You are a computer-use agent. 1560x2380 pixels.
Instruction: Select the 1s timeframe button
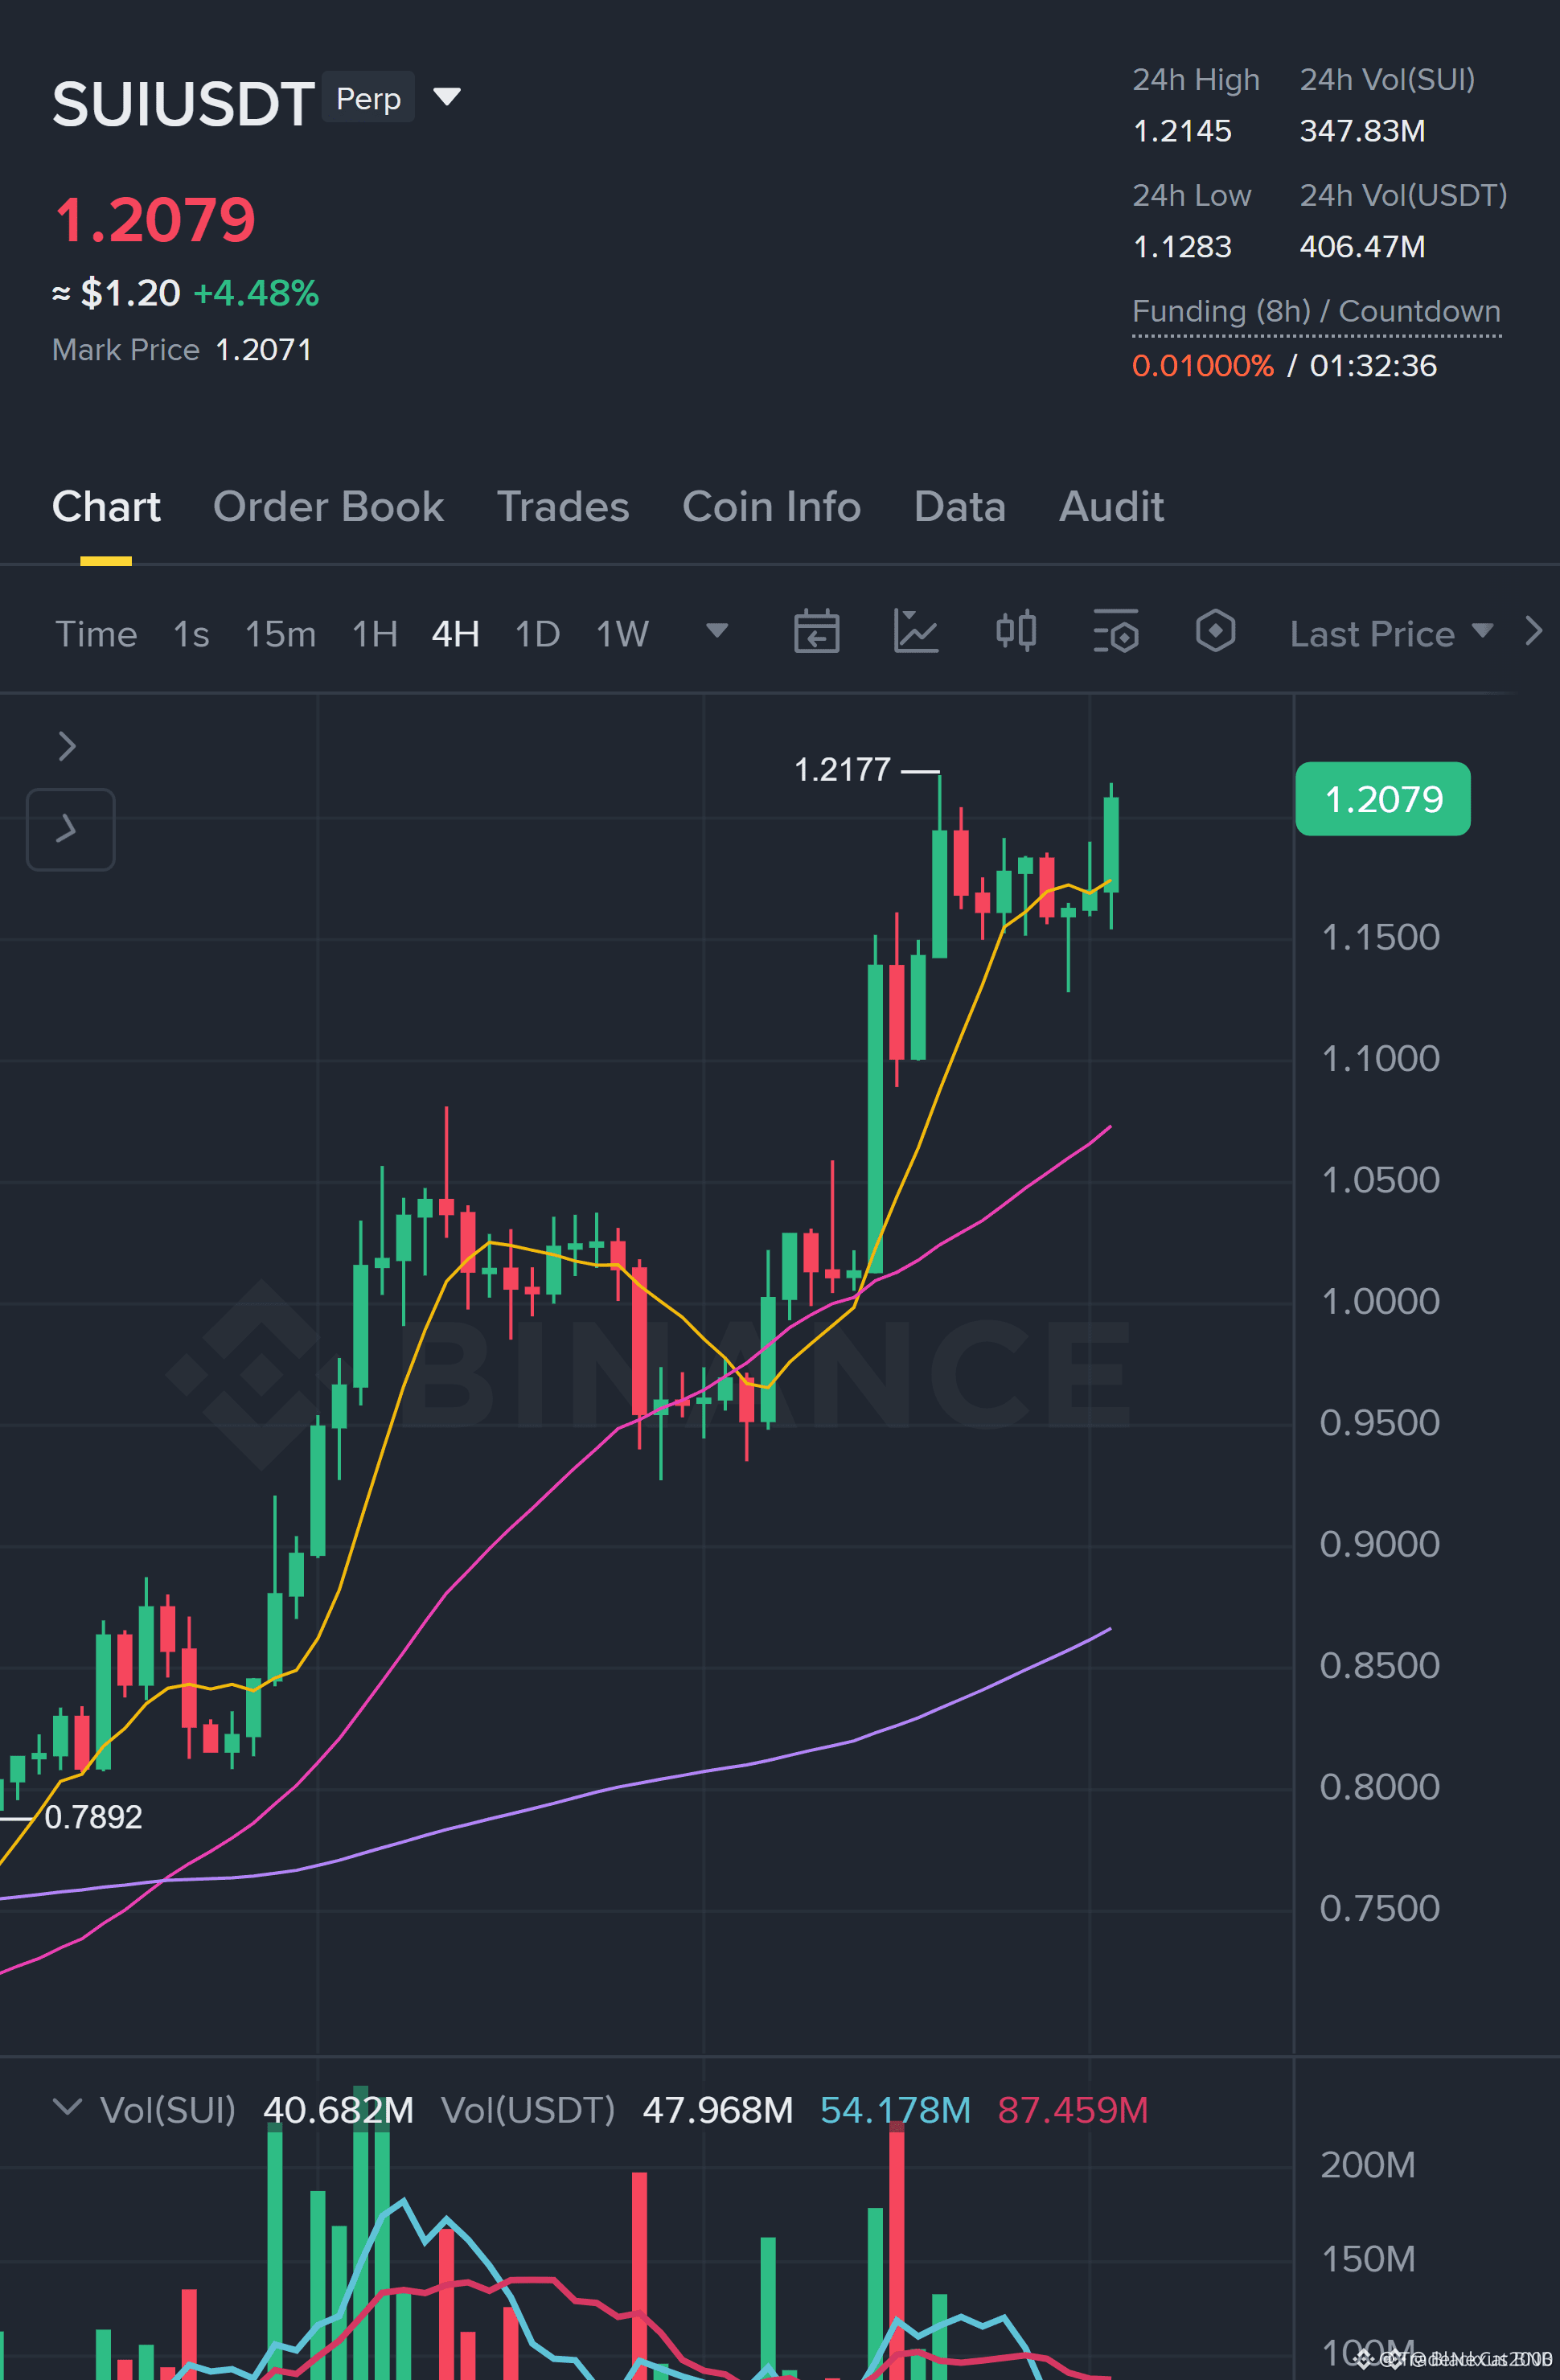point(191,634)
